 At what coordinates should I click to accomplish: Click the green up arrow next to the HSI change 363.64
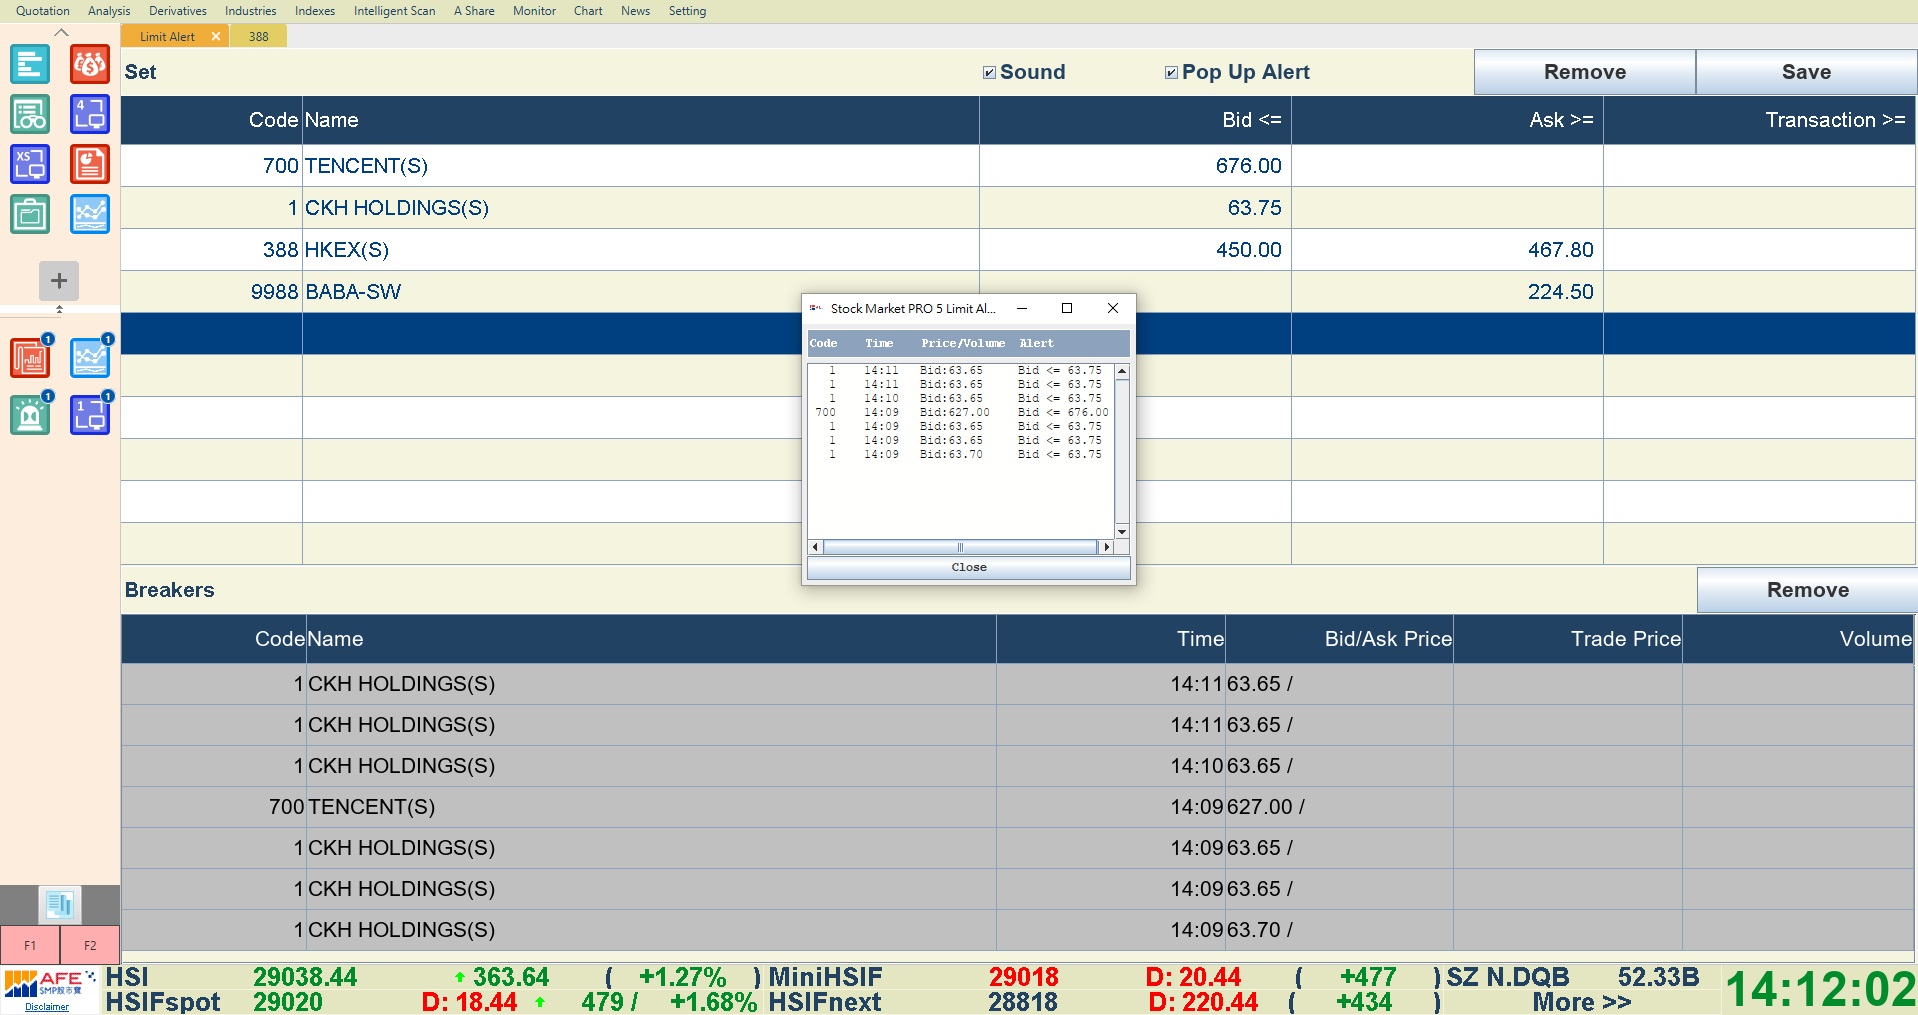(x=459, y=977)
